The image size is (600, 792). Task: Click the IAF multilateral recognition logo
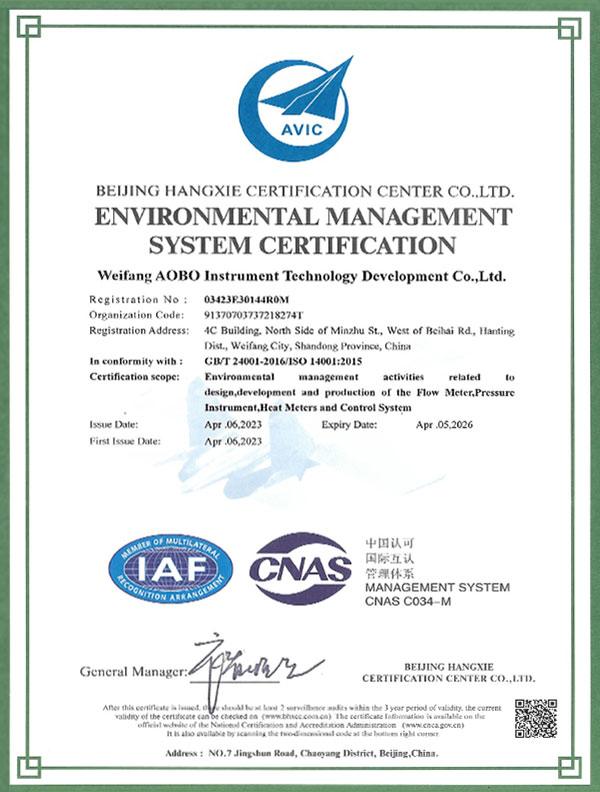point(171,569)
